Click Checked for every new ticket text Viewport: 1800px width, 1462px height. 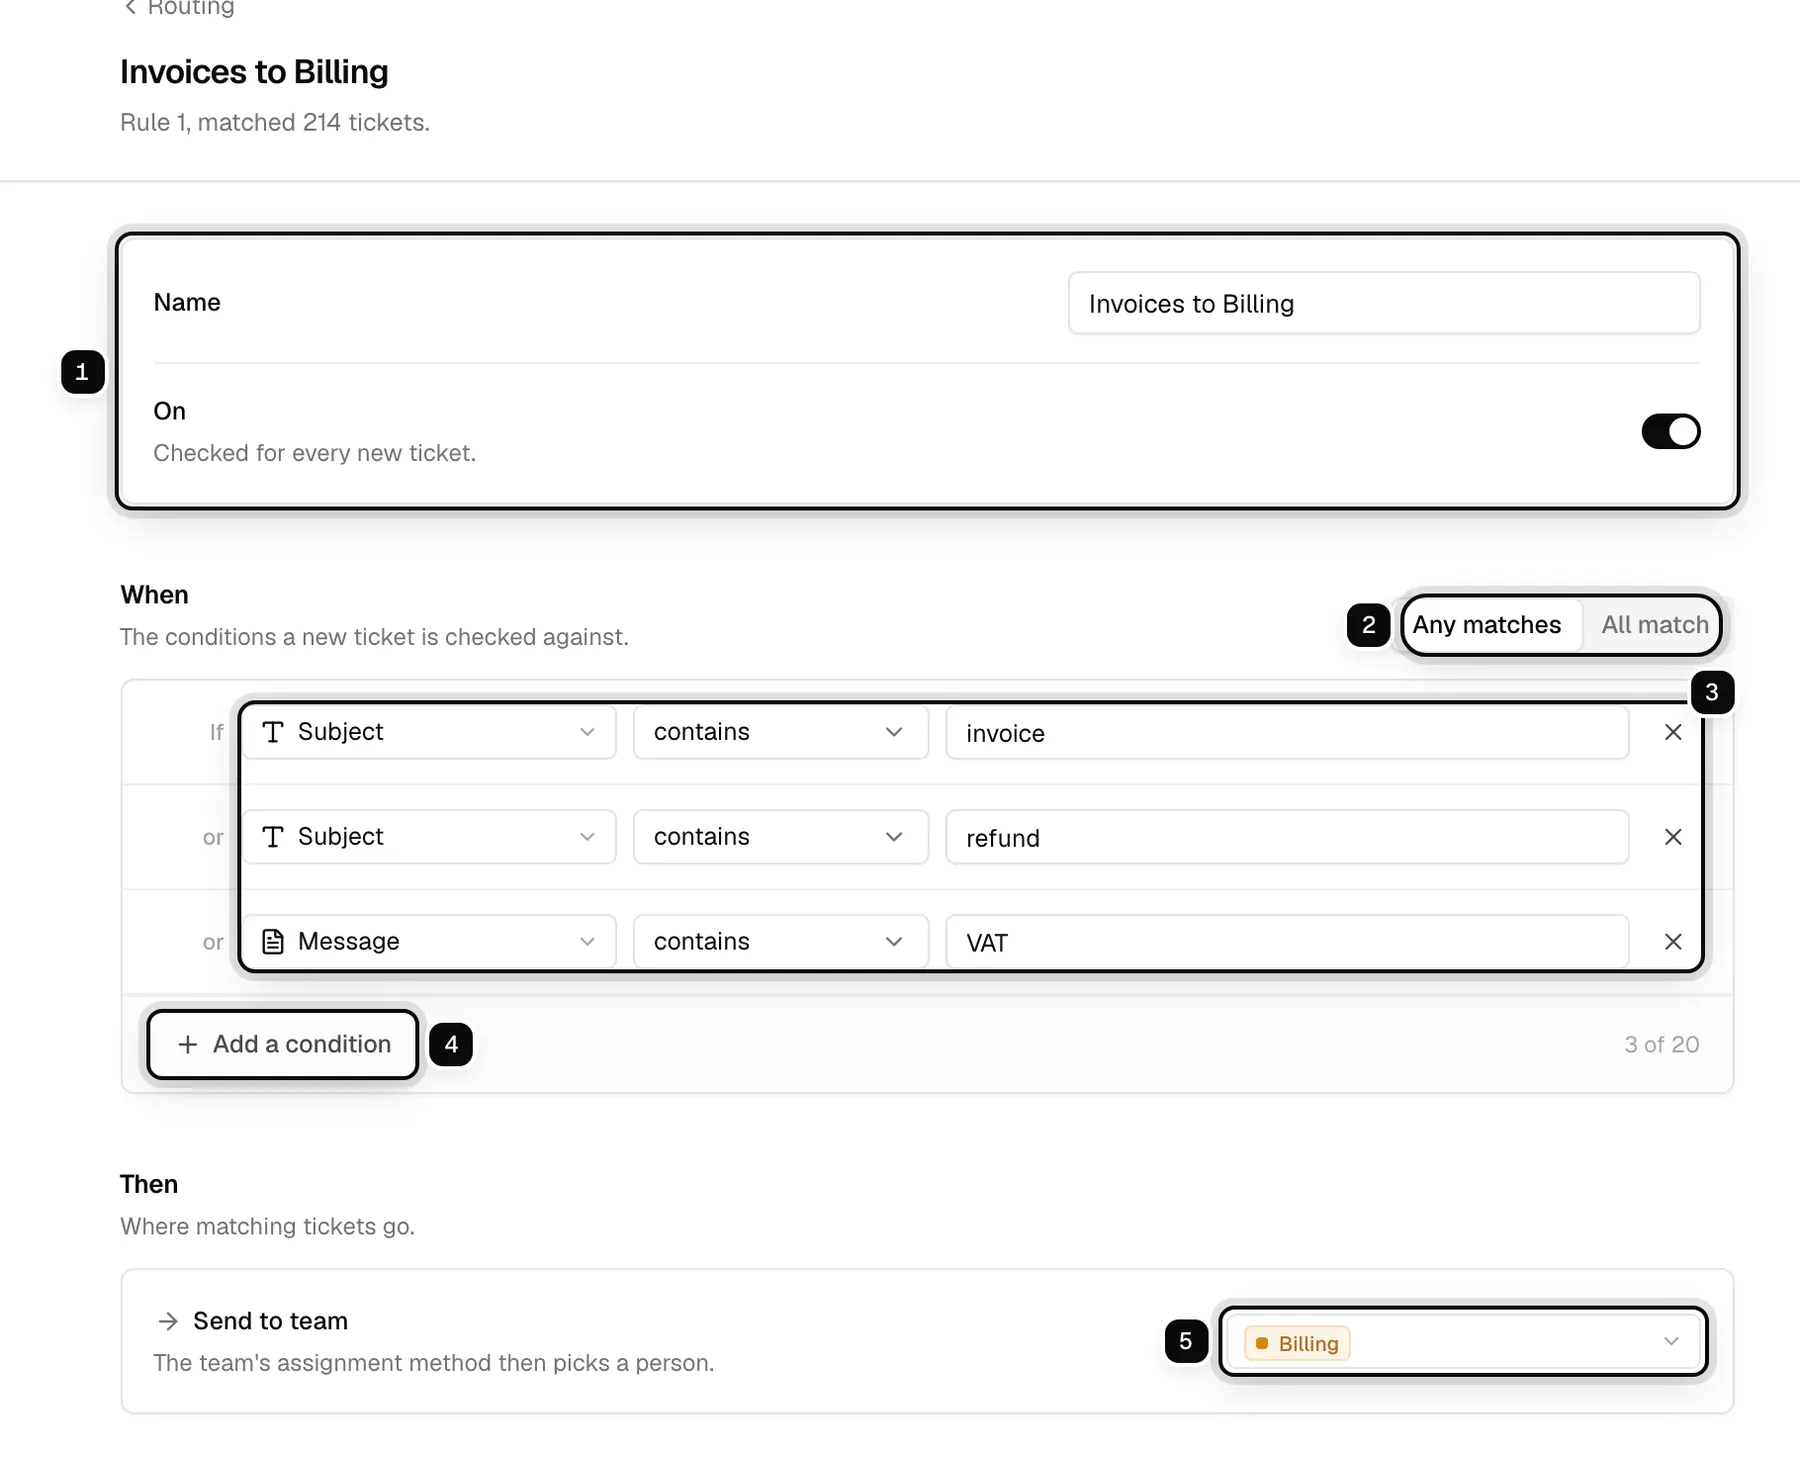(314, 453)
